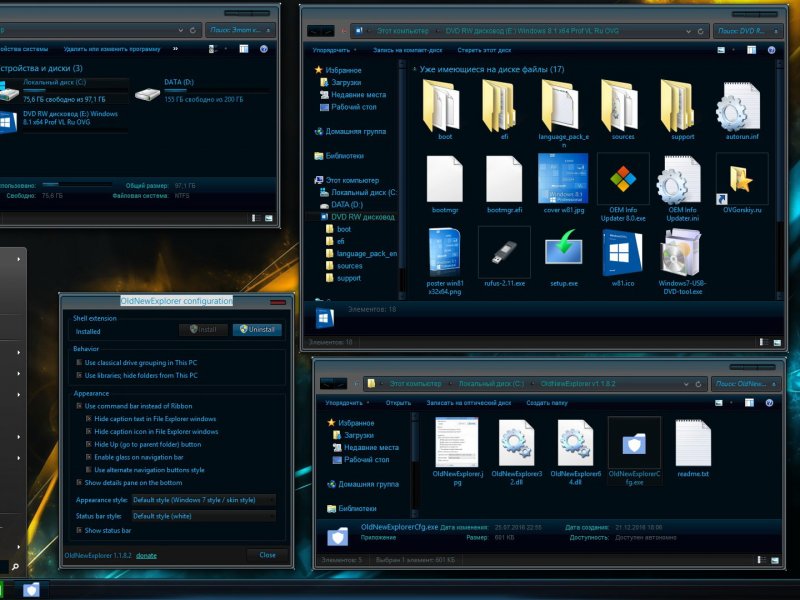Click the help icon in the DVD drive window
This screenshot has width=800, height=600.
[771, 50]
